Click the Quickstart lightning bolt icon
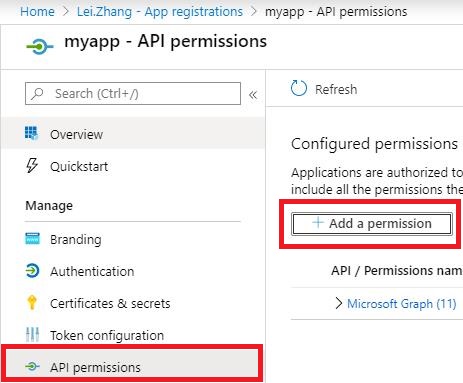463x383 pixels. point(32,165)
